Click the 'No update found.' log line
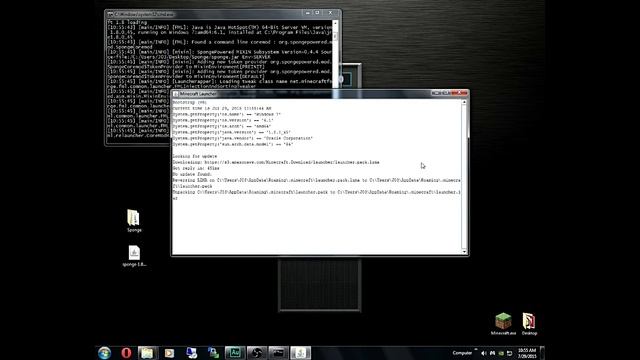Screen dimensions: 640x360 pos(192,174)
